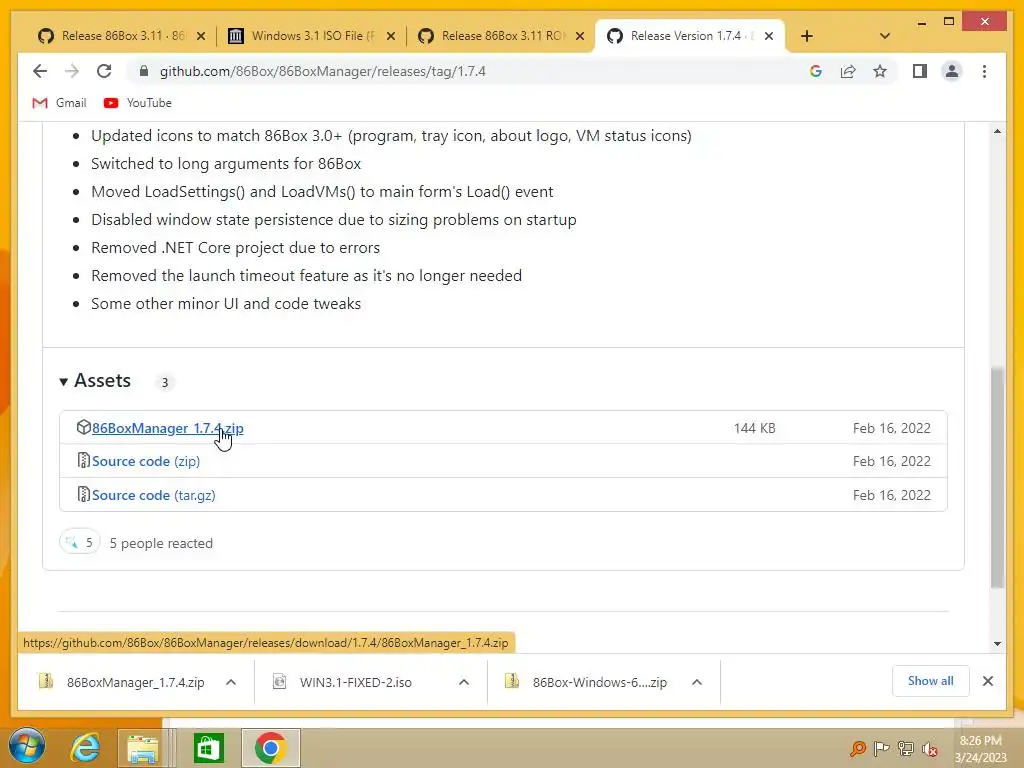The width and height of the screenshot is (1024, 768).
Task: Switch to Release 86Box 3.11 tab
Action: pos(122,36)
